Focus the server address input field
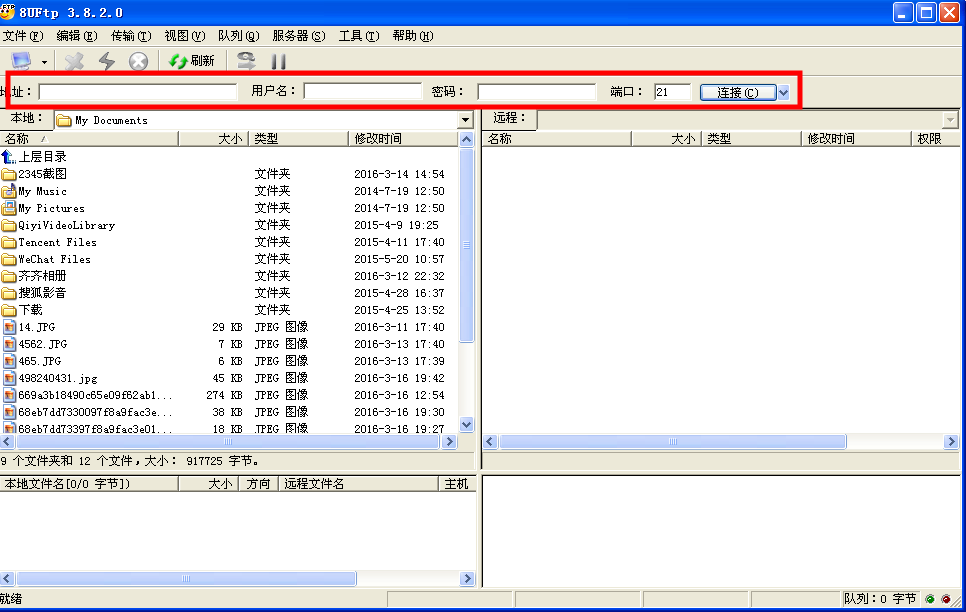966x612 pixels. point(137,92)
